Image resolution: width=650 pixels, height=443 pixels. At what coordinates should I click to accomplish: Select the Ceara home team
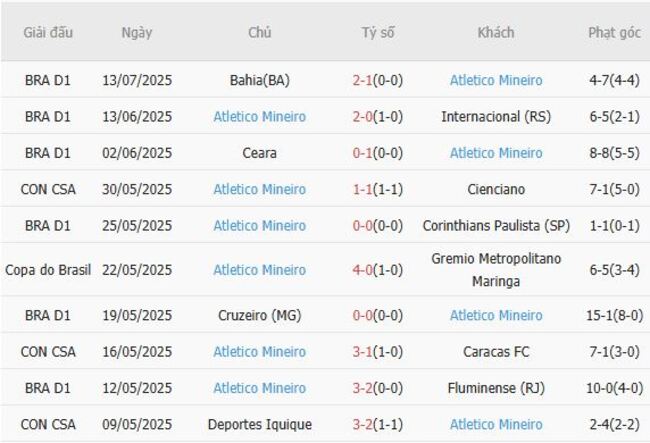click(260, 153)
